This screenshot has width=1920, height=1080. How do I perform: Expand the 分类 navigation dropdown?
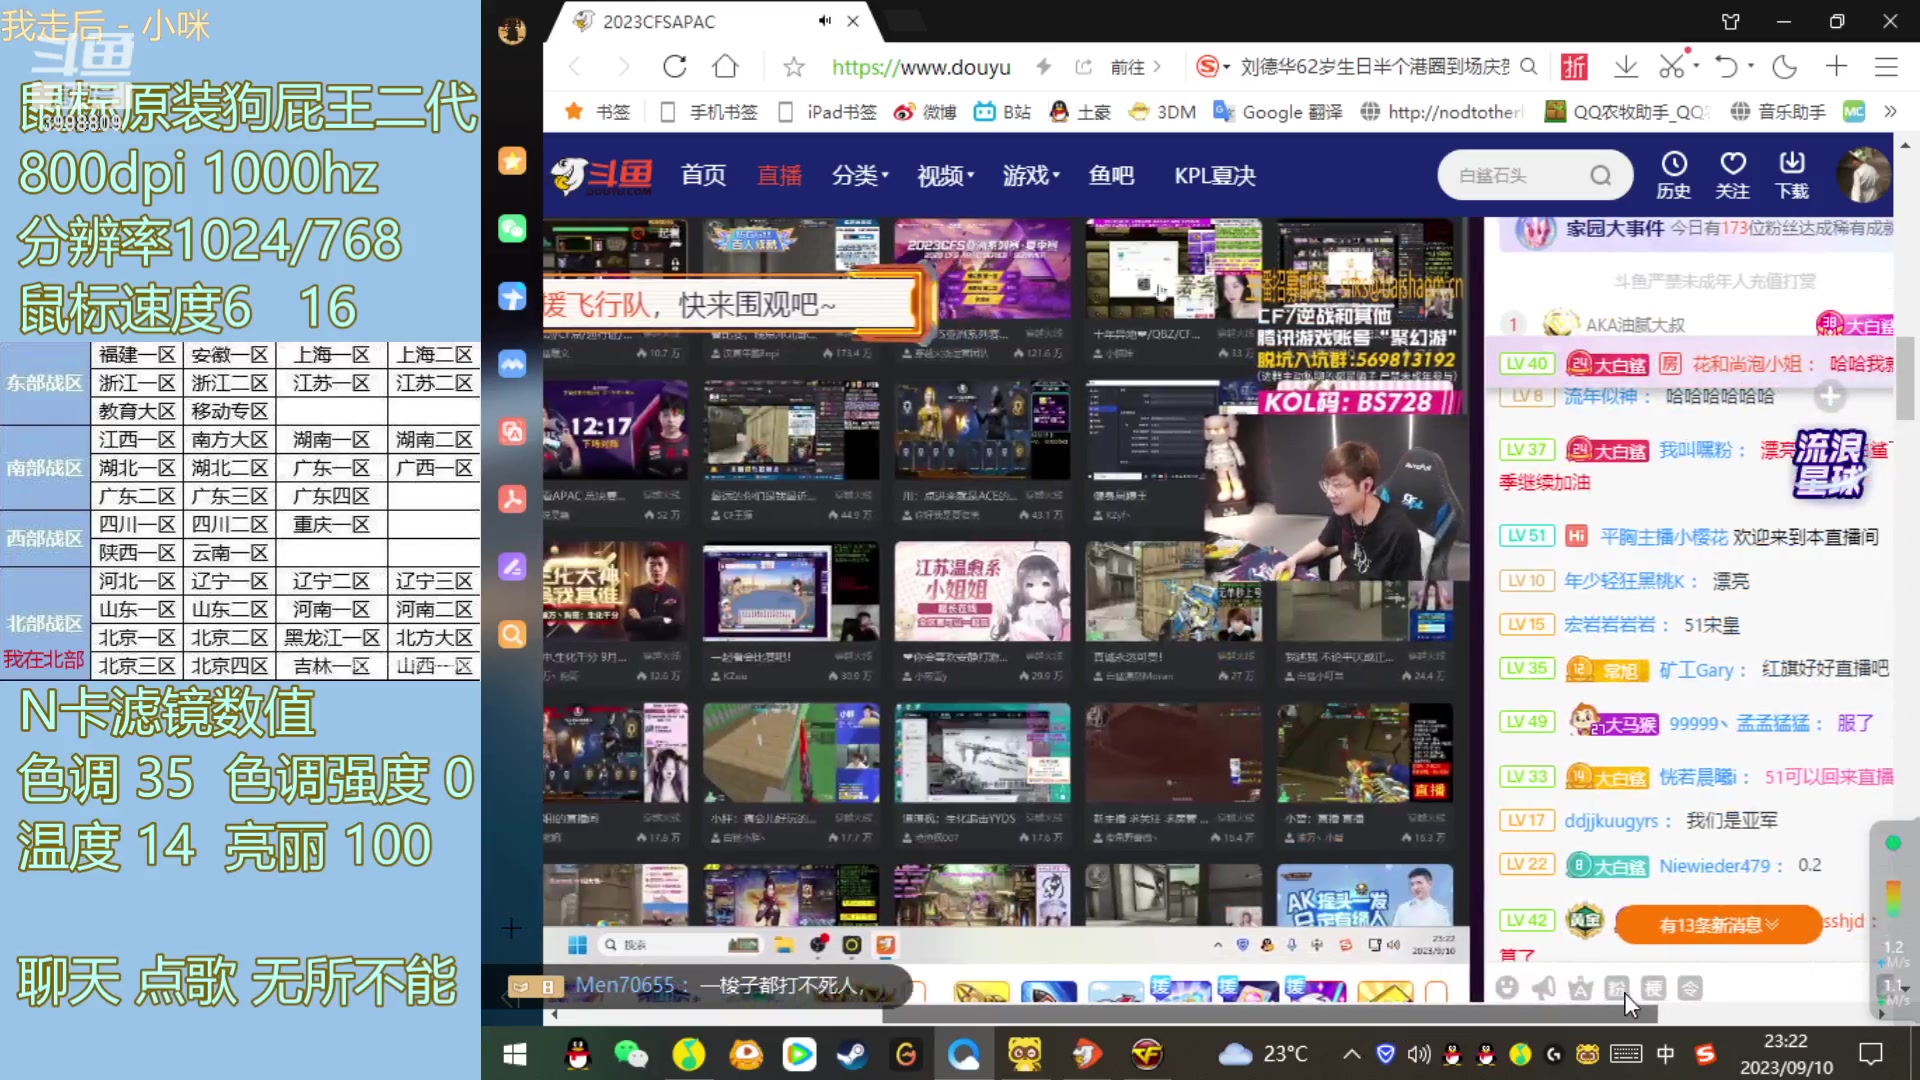coord(860,176)
